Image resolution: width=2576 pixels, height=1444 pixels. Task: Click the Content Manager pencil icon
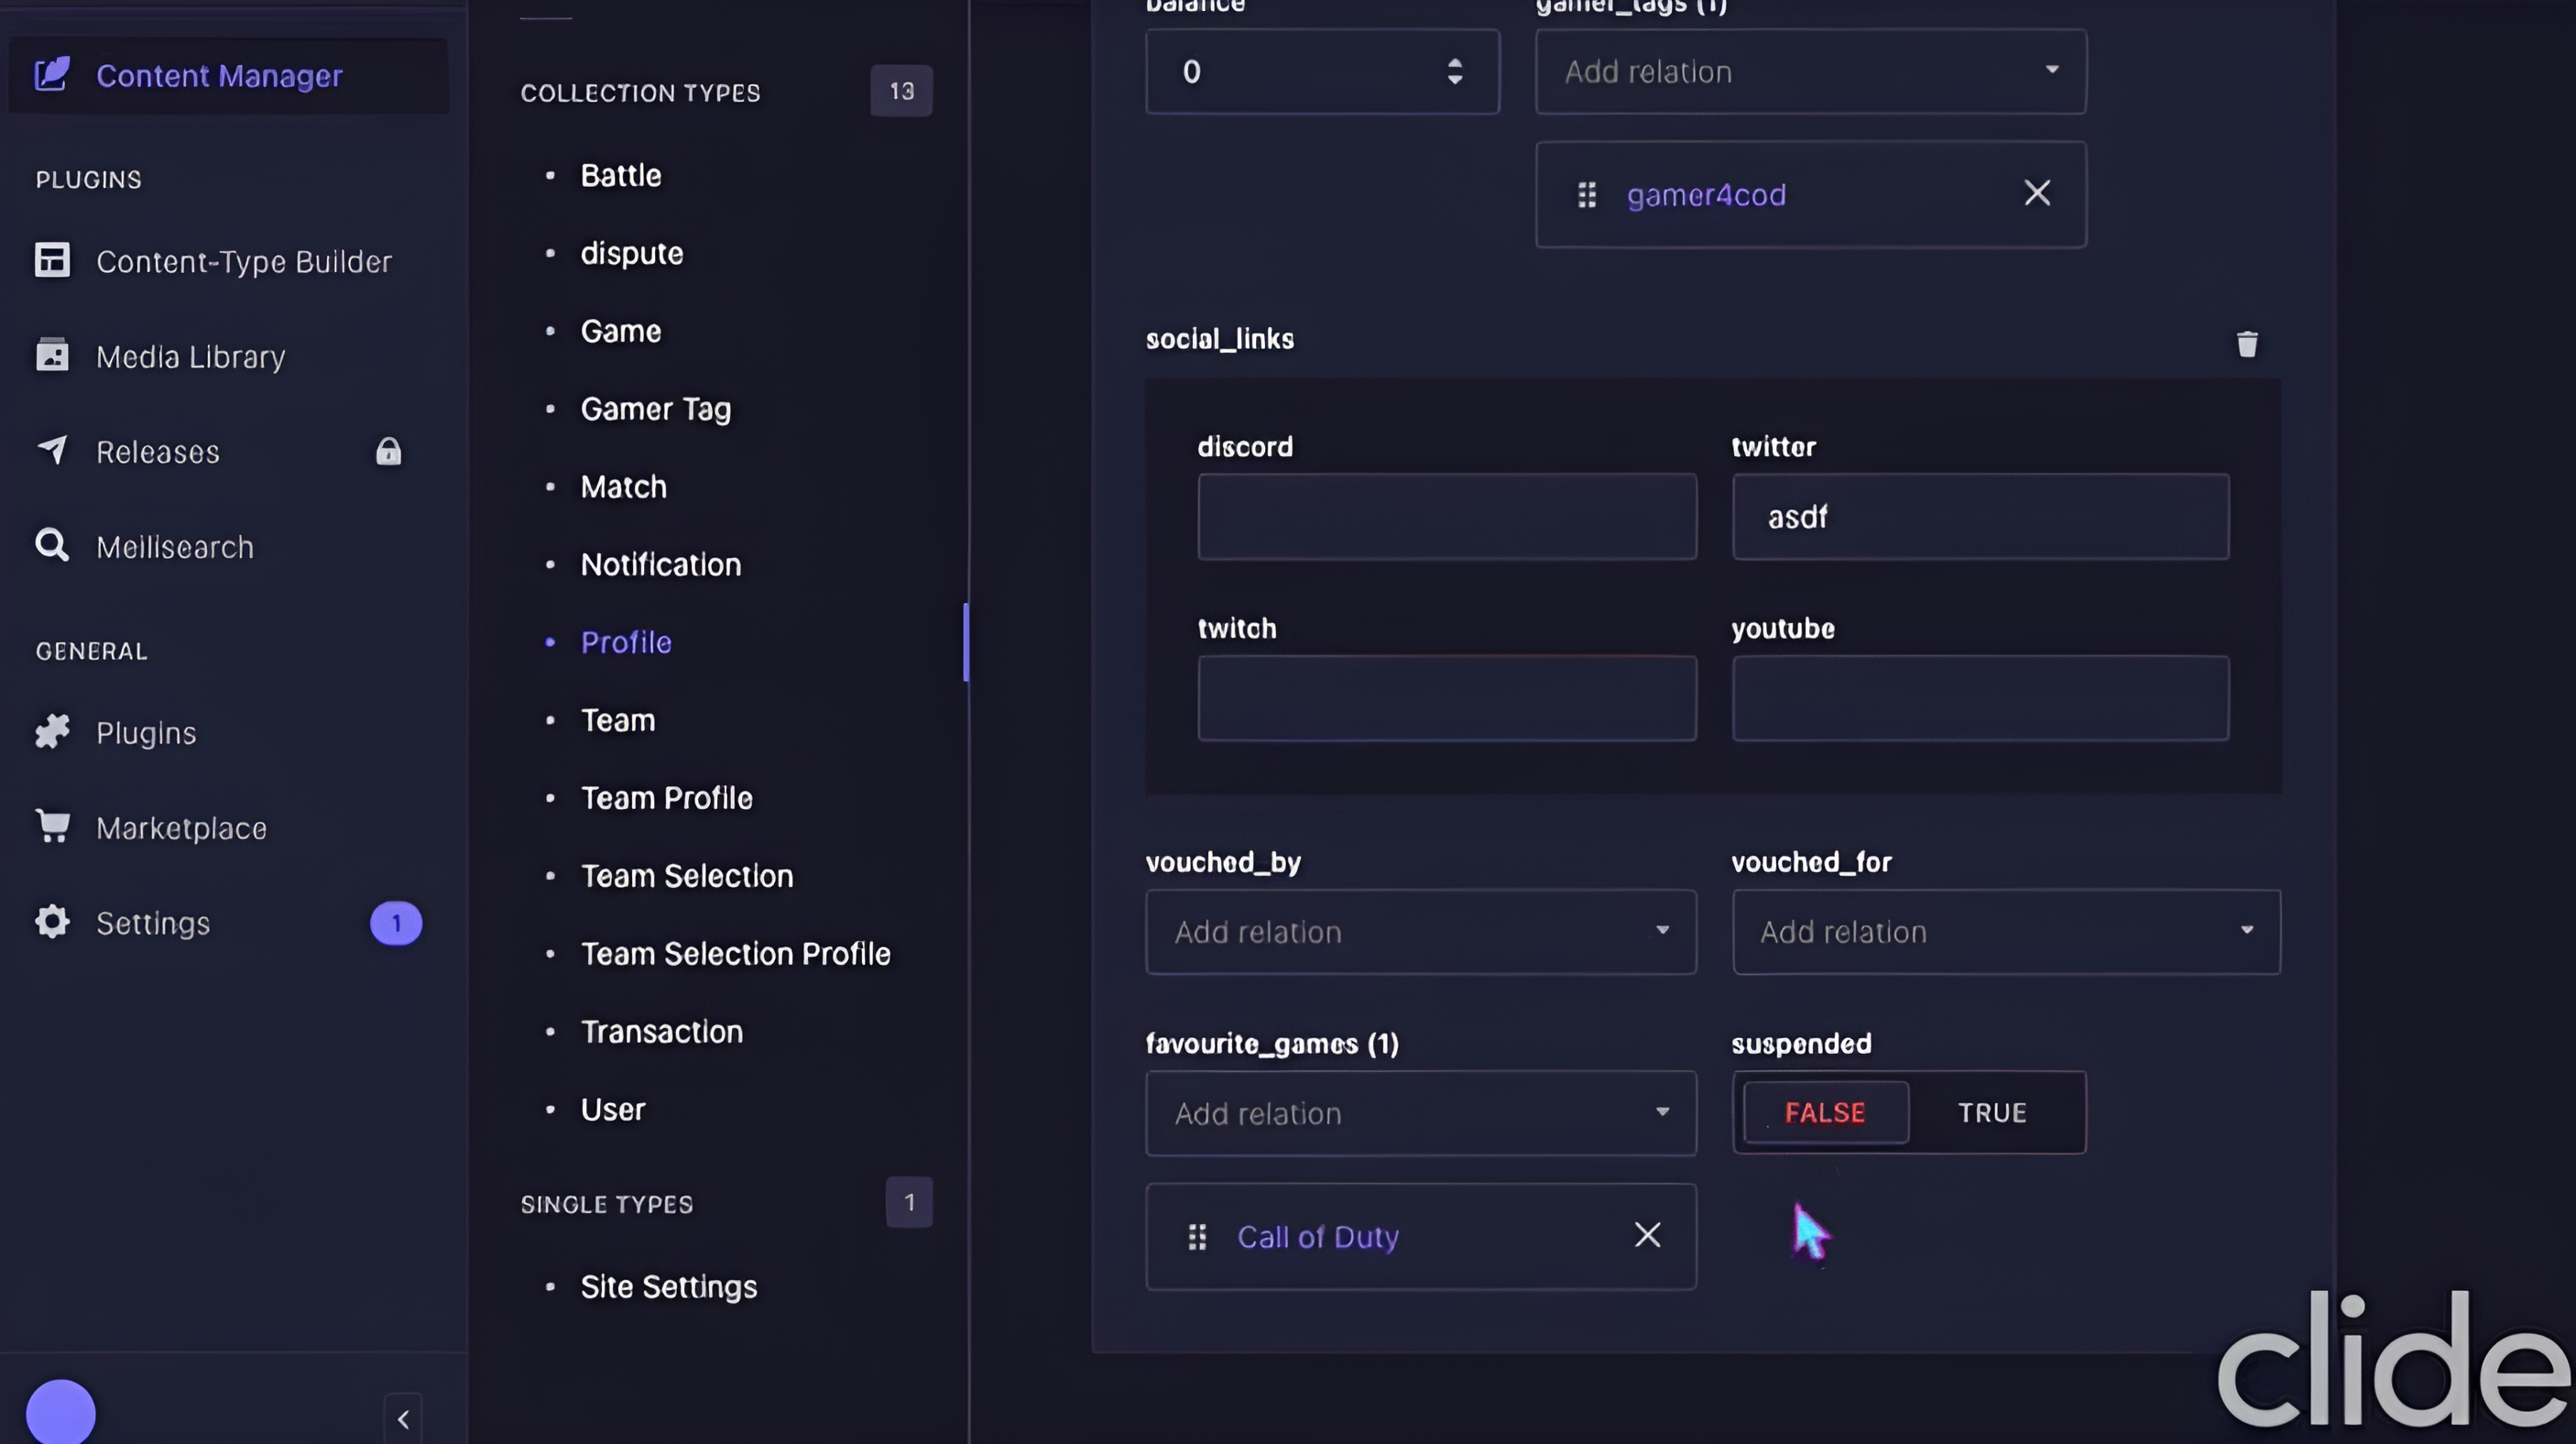tap(52, 74)
